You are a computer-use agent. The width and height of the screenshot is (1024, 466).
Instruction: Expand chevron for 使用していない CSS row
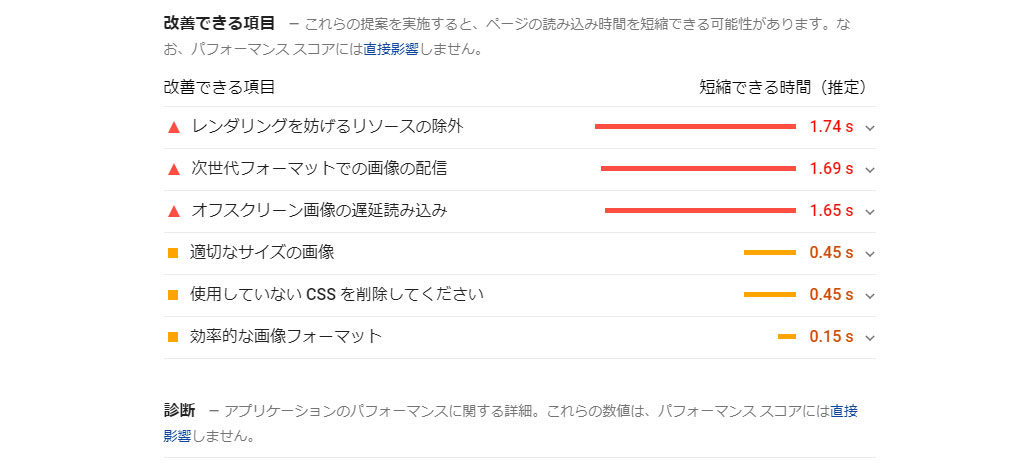(x=870, y=296)
